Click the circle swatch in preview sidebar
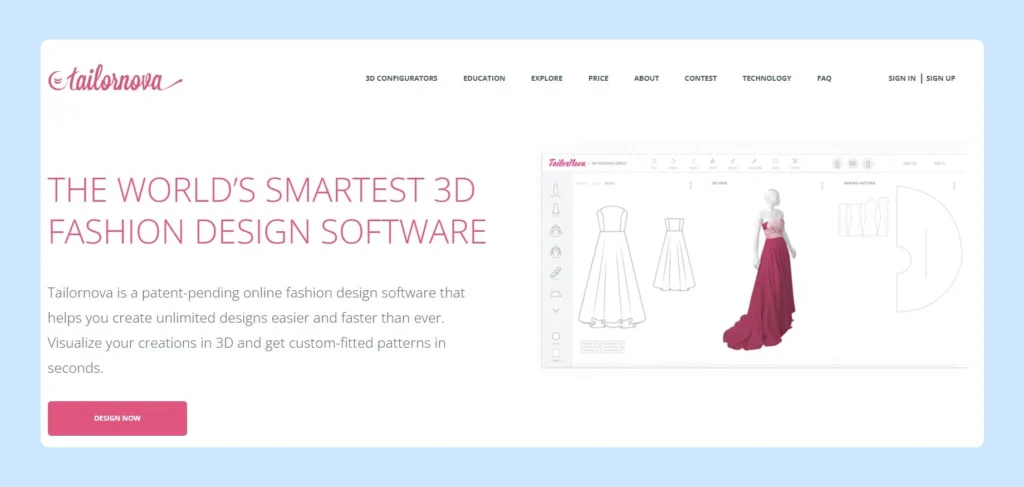Screen dimensions: 1024x487 coord(556,336)
